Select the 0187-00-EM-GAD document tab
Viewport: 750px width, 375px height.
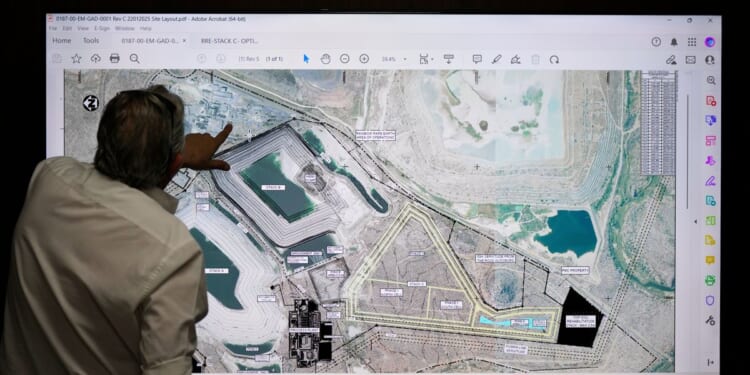(x=149, y=41)
